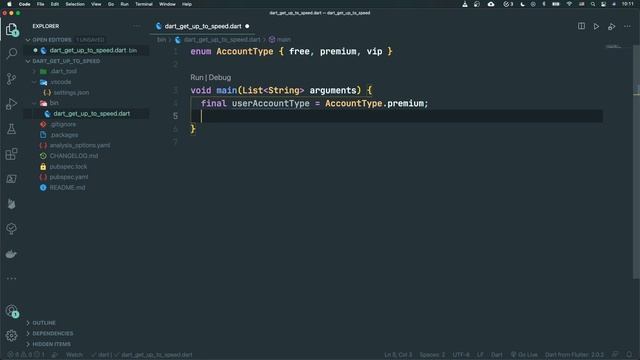This screenshot has height=360, width=640.
Task: Open the Selection menu
Action: [x=75, y=4]
